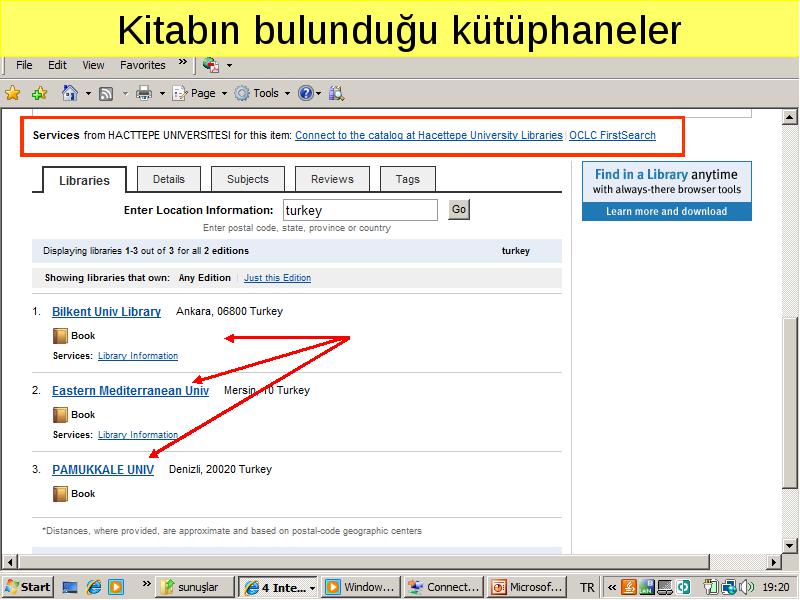Switch to the Details tab
The width and height of the screenshot is (800, 600).
pyautogui.click(x=169, y=179)
